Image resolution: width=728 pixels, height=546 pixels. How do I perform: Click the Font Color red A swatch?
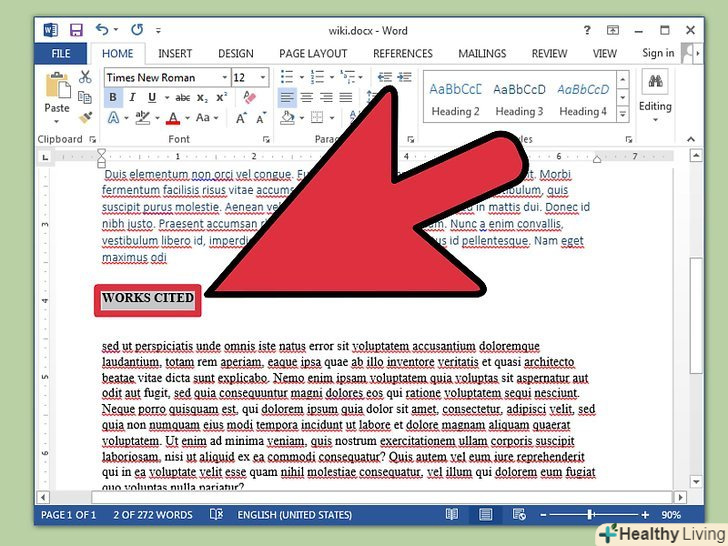173,118
